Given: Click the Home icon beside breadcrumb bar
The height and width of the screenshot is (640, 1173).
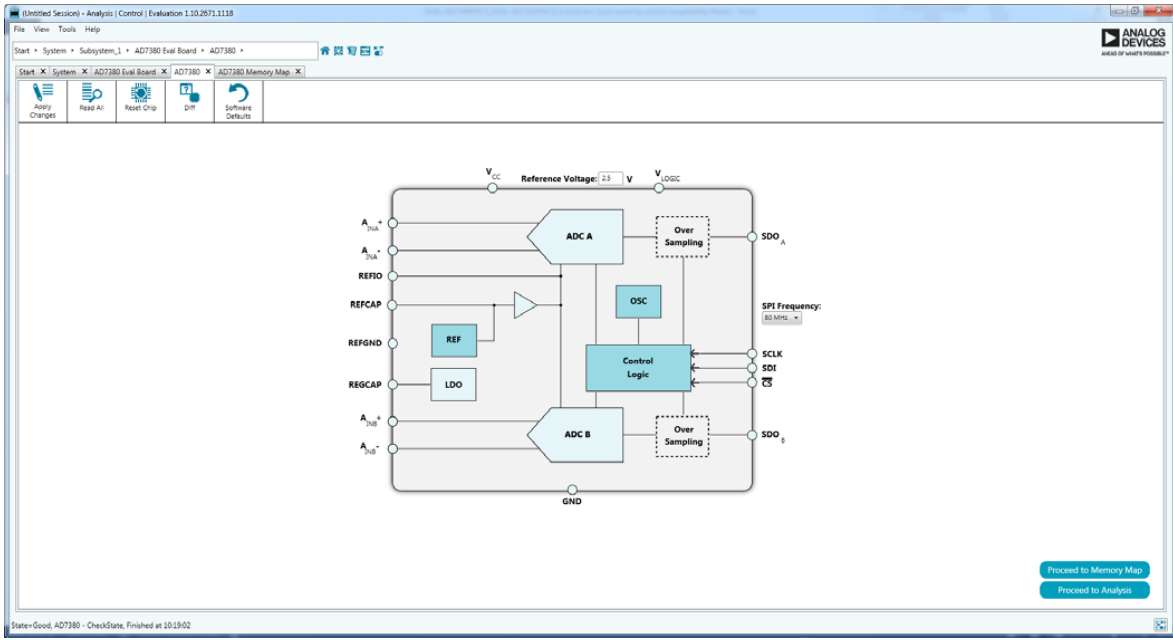Looking at the screenshot, I should (x=325, y=50).
